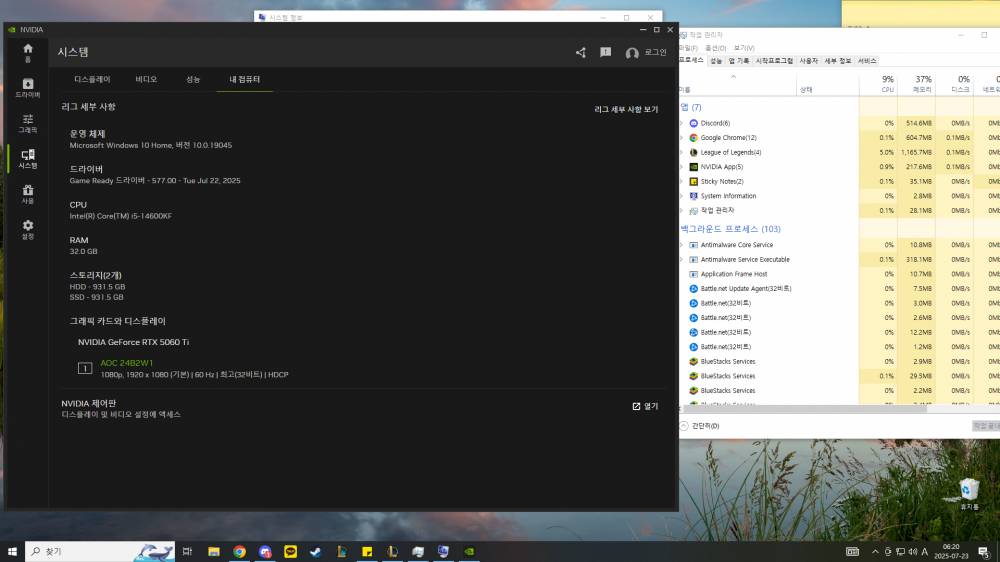
Task: Click the taskbar search box 찾기
Action: click(99, 552)
